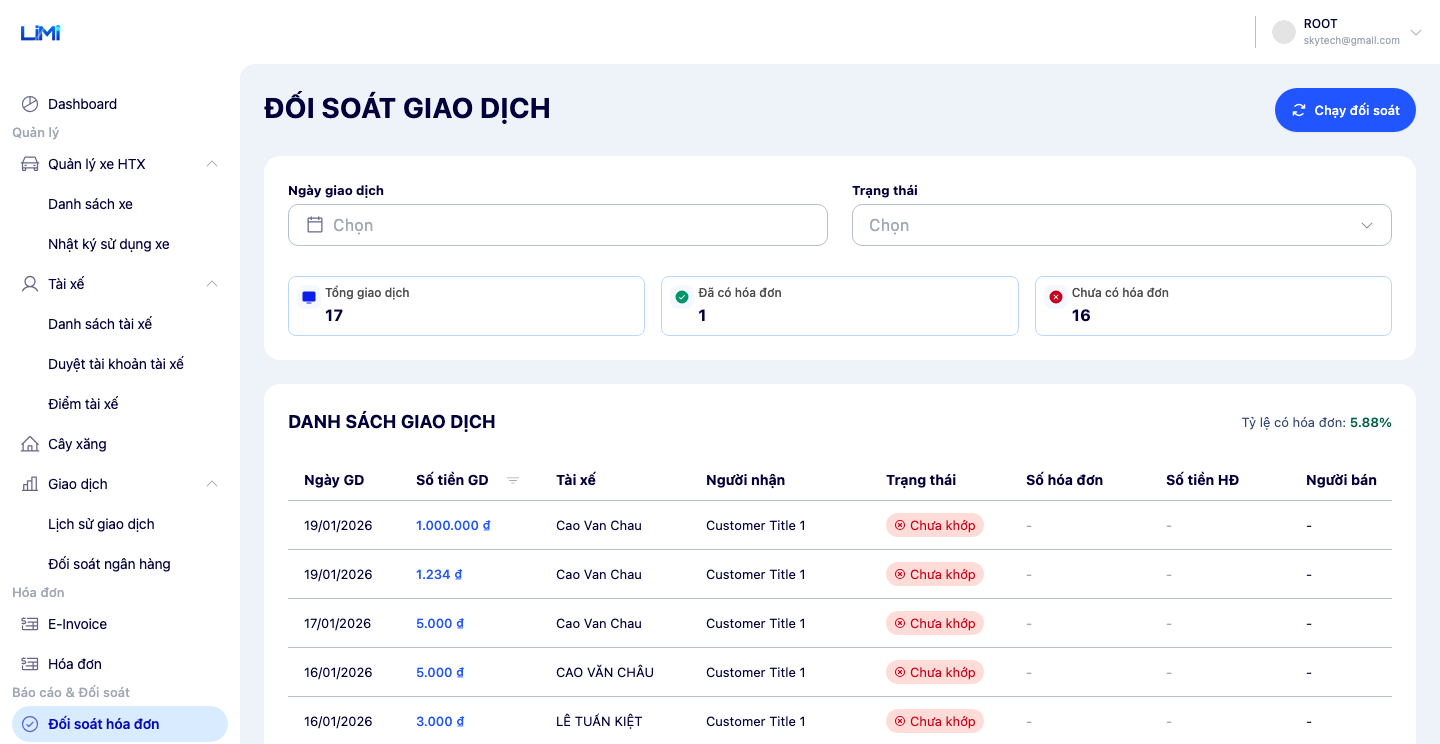The height and width of the screenshot is (744, 1440).
Task: Click the driver name CAO VĂN CHÂU
Action: pyautogui.click(x=605, y=672)
